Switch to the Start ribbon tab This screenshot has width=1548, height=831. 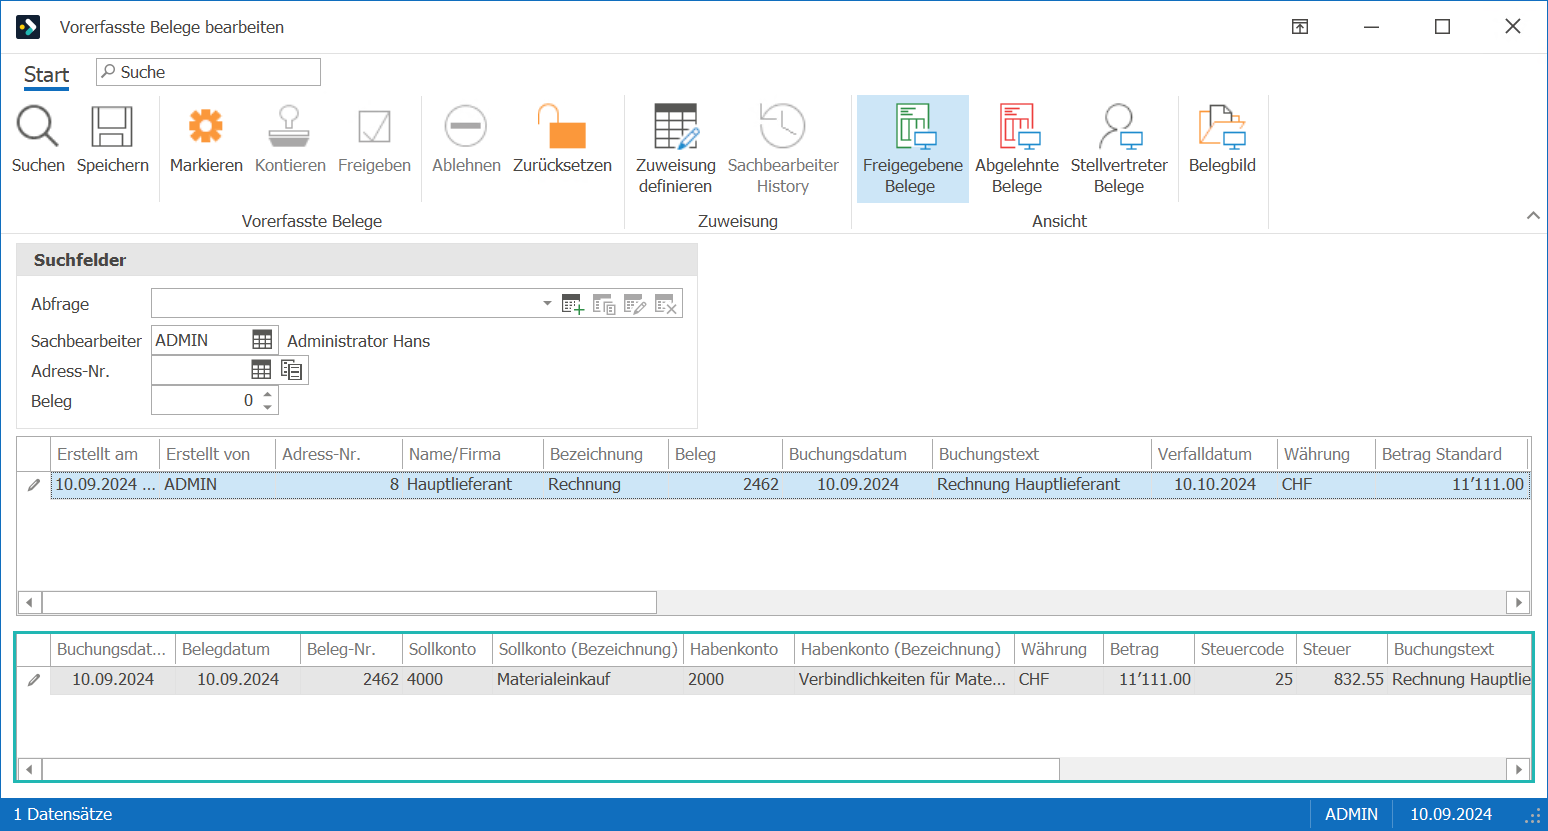[x=46, y=75]
